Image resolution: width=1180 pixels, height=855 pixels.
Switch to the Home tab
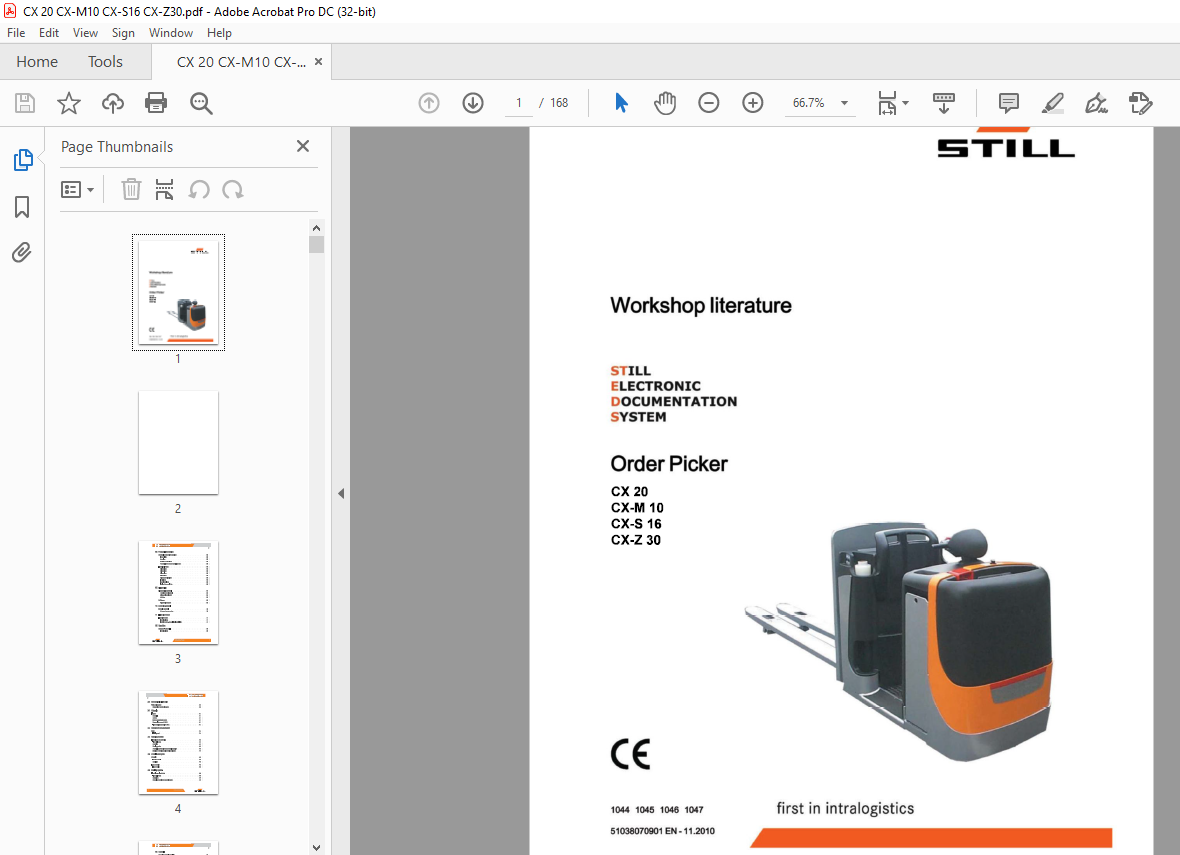[37, 62]
